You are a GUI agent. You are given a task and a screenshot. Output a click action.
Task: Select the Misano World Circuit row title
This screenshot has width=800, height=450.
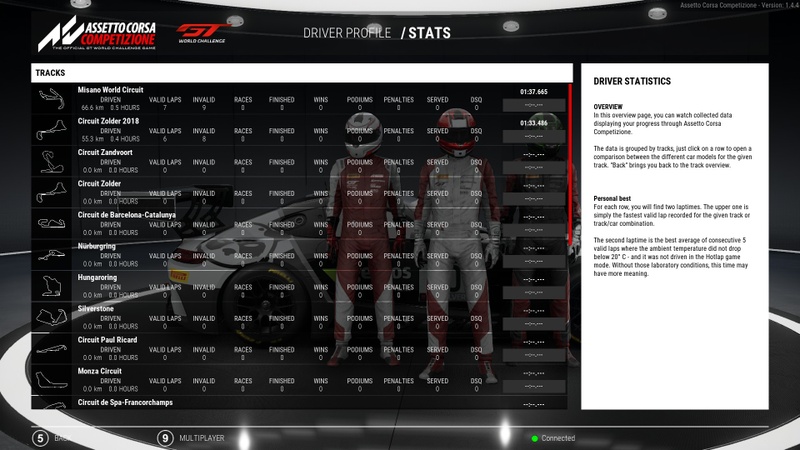(x=110, y=90)
